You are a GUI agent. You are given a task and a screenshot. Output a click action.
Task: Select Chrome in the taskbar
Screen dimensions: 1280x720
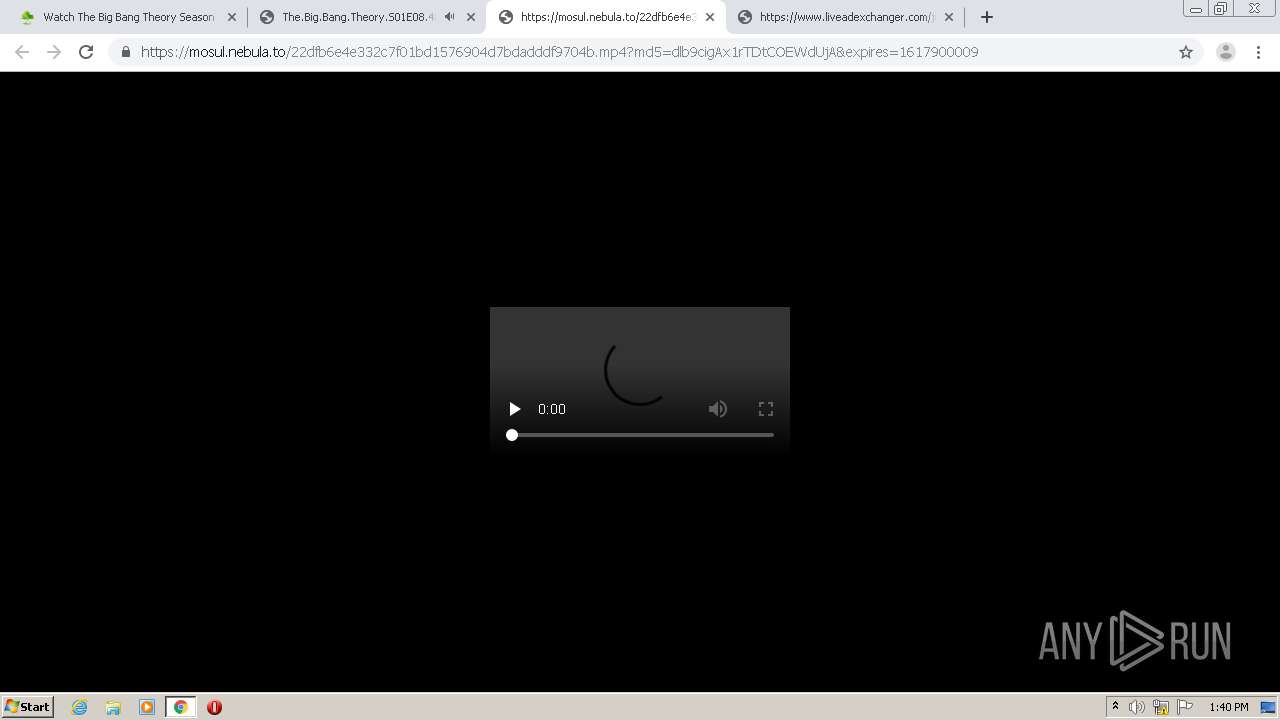[180, 707]
